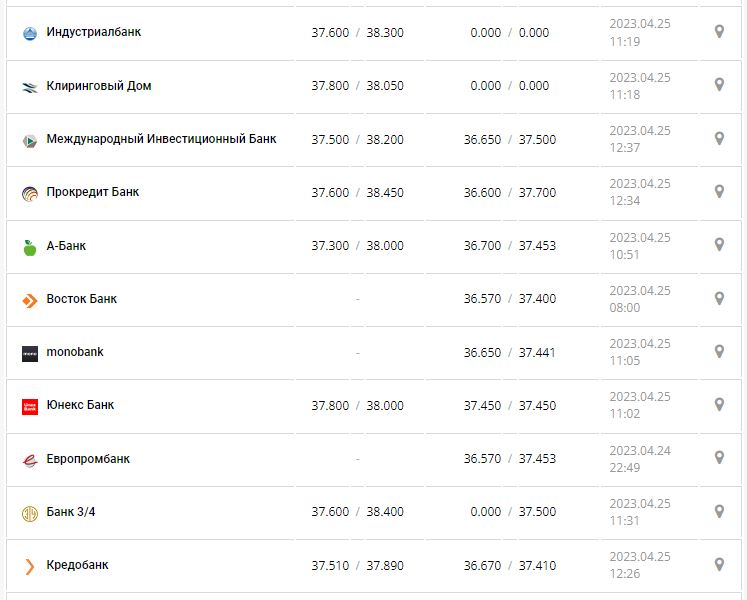Show А-Банк branch locations pin
Image resolution: width=747 pixels, height=600 pixels.
tap(719, 245)
